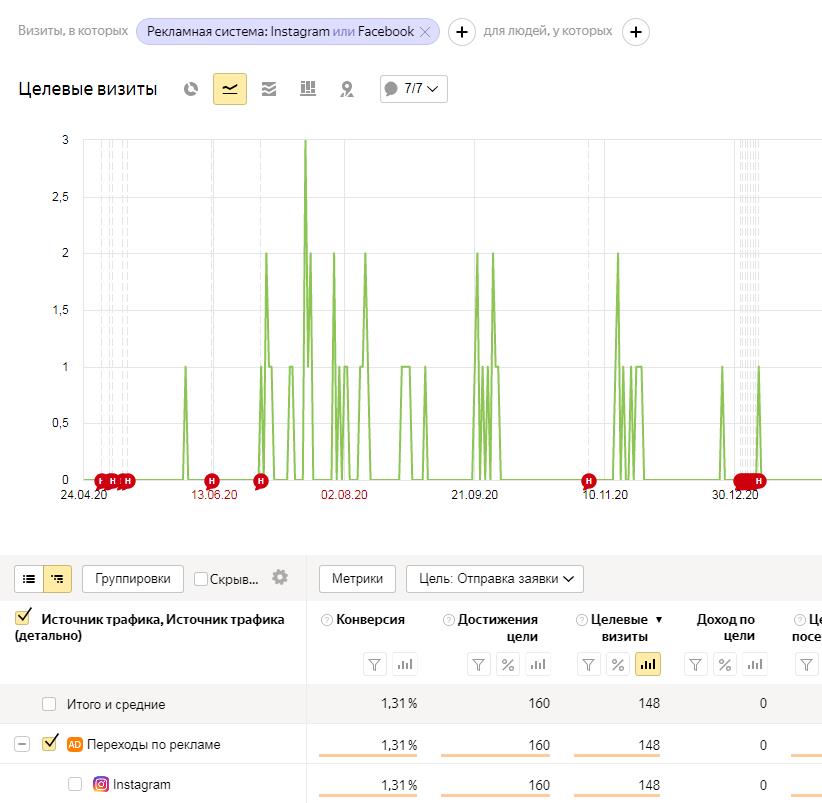
Task: Select the line chart view icon
Action: [x=230, y=89]
